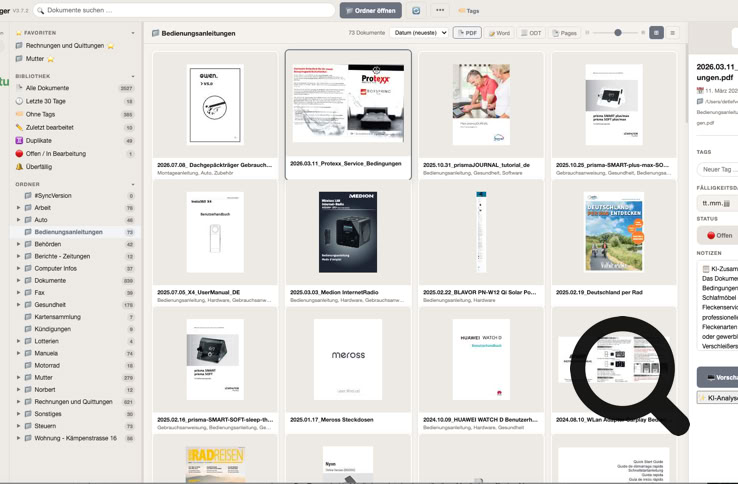Image resolution: width=738 pixels, height=484 pixels.
Task: Click the Zuletzt bearbeitet pencil icon
Action: click(x=19, y=127)
